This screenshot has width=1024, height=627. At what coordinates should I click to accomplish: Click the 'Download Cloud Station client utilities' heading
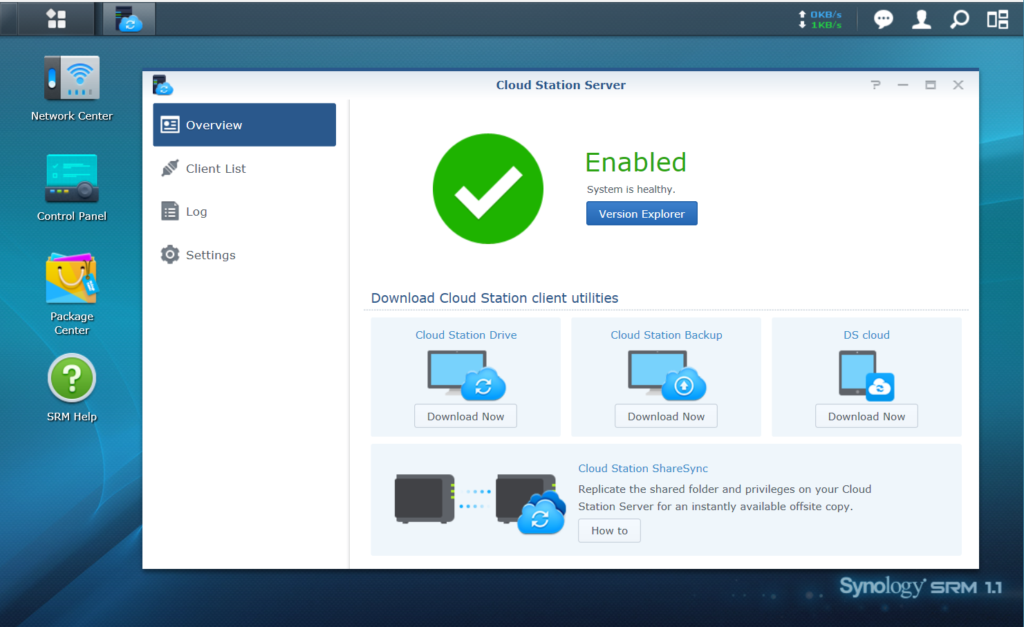[x=494, y=298]
